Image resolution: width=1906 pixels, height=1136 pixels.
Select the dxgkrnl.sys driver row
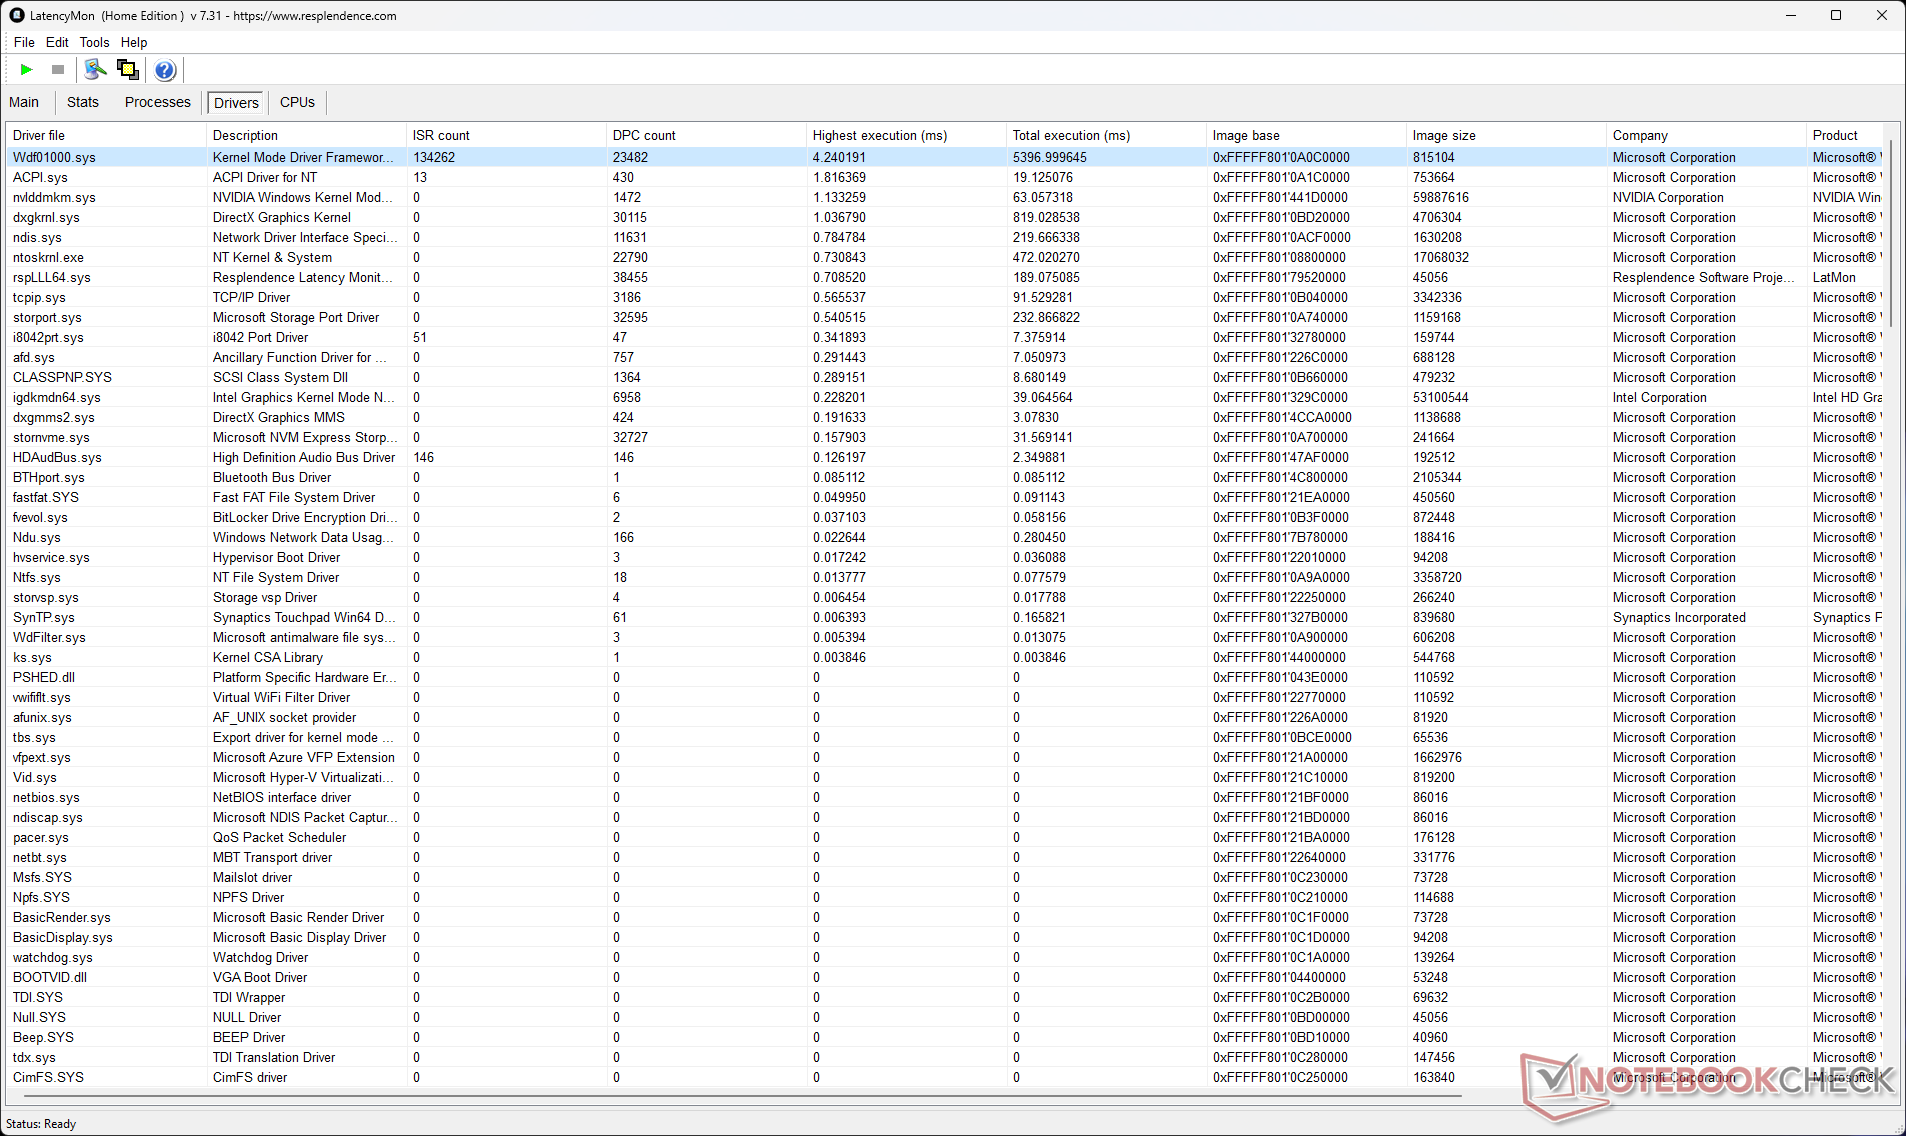click(x=945, y=217)
